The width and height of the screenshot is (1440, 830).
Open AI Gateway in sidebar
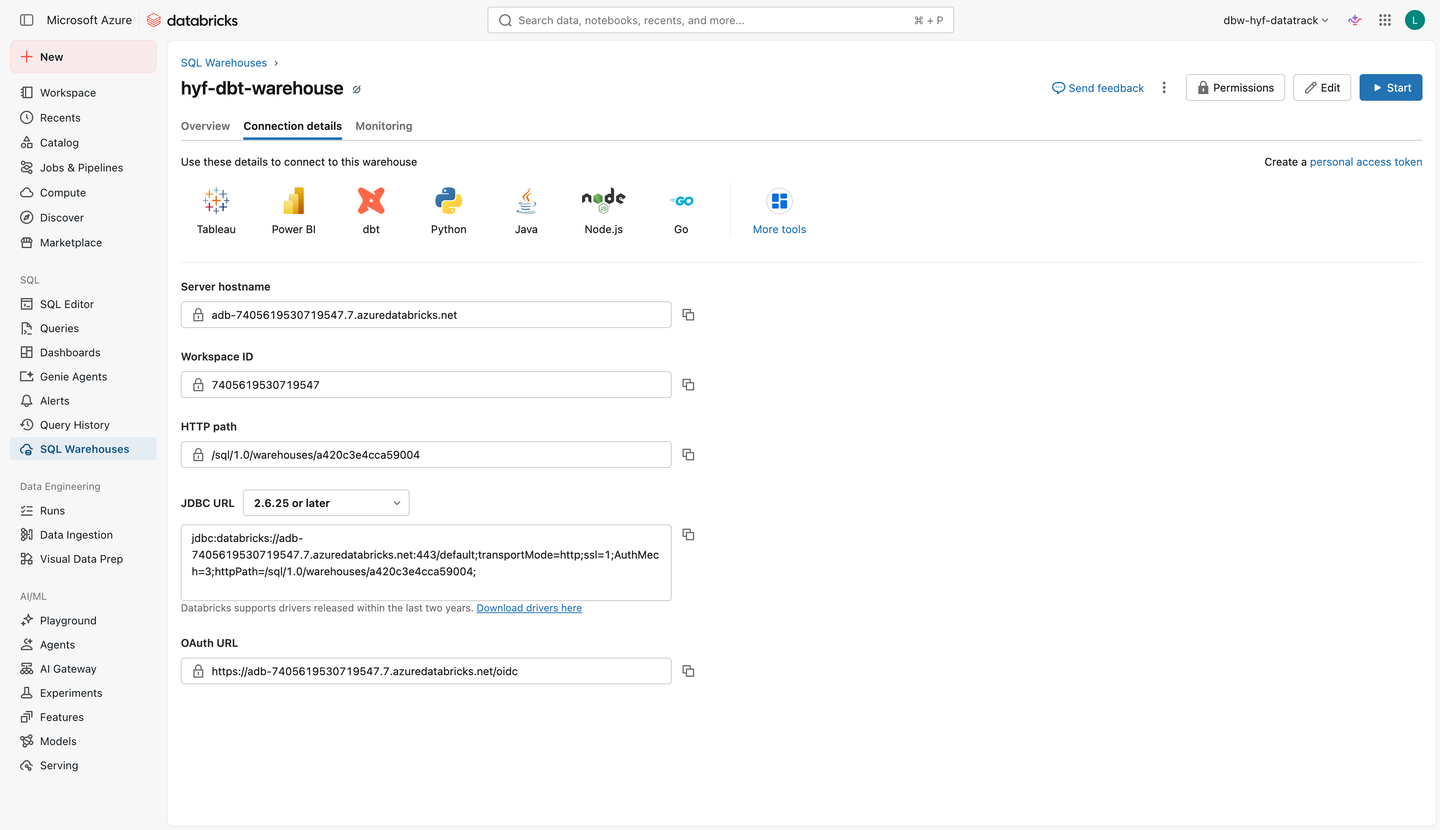83,669
